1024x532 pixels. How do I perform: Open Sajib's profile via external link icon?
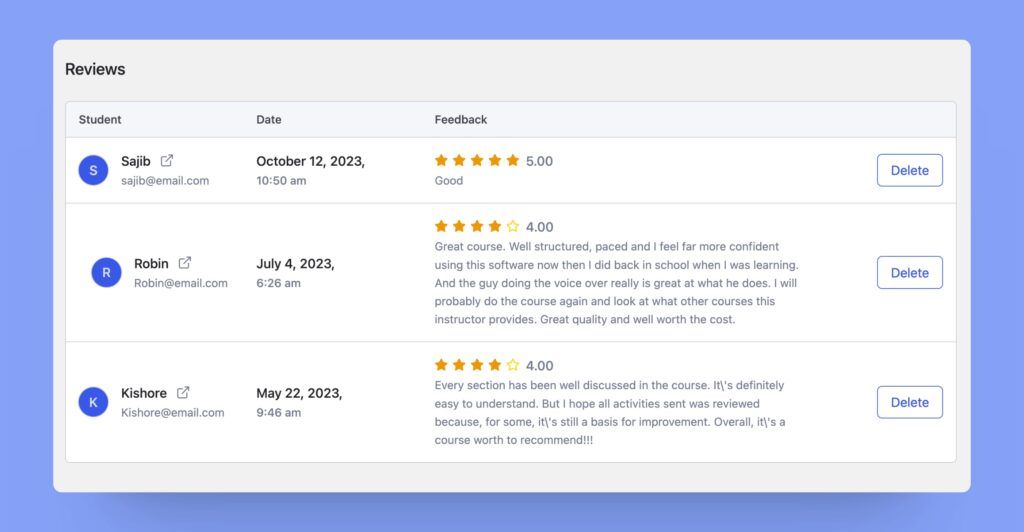(167, 160)
